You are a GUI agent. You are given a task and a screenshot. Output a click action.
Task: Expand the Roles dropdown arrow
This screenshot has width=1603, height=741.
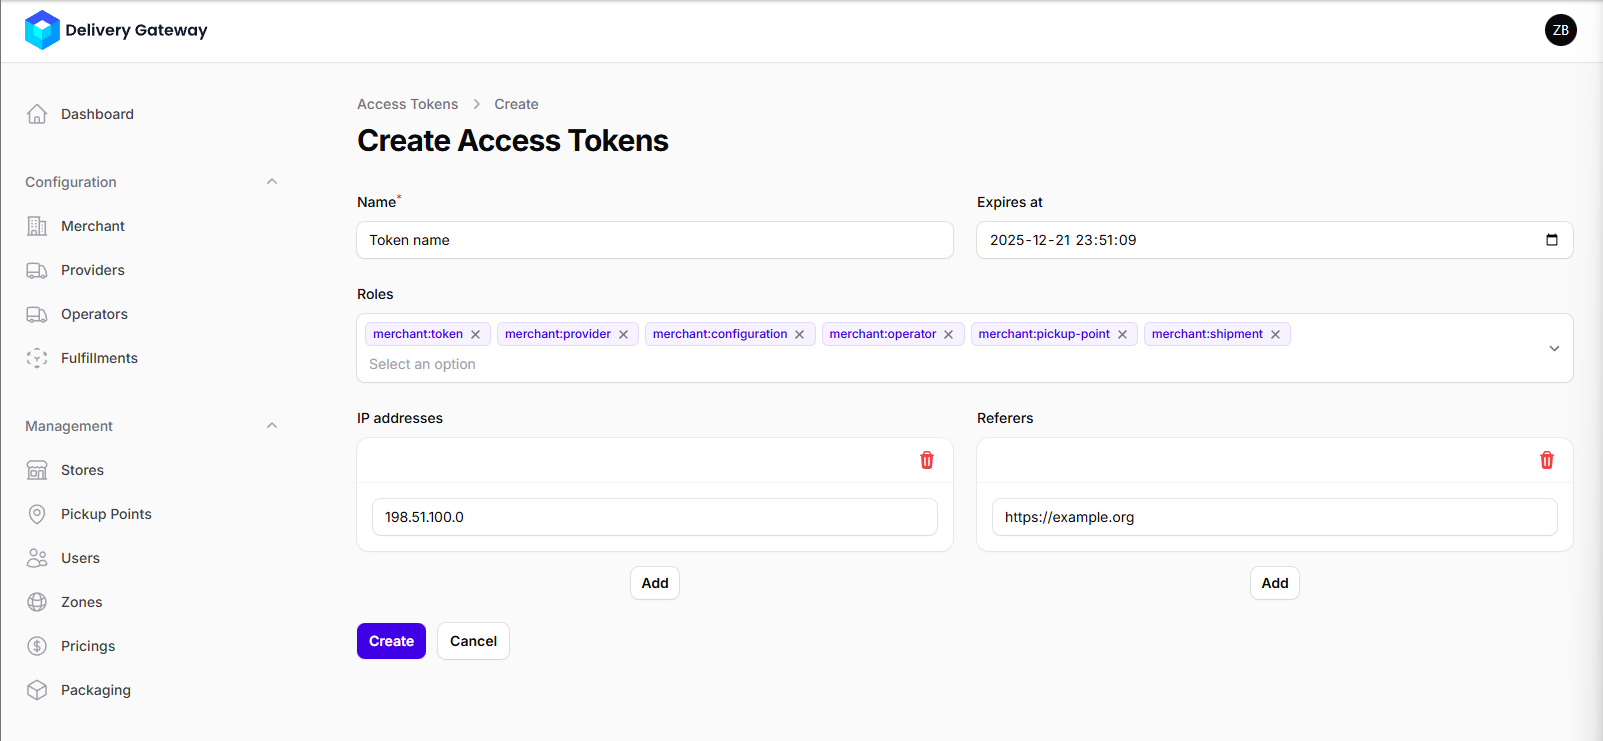1554,348
